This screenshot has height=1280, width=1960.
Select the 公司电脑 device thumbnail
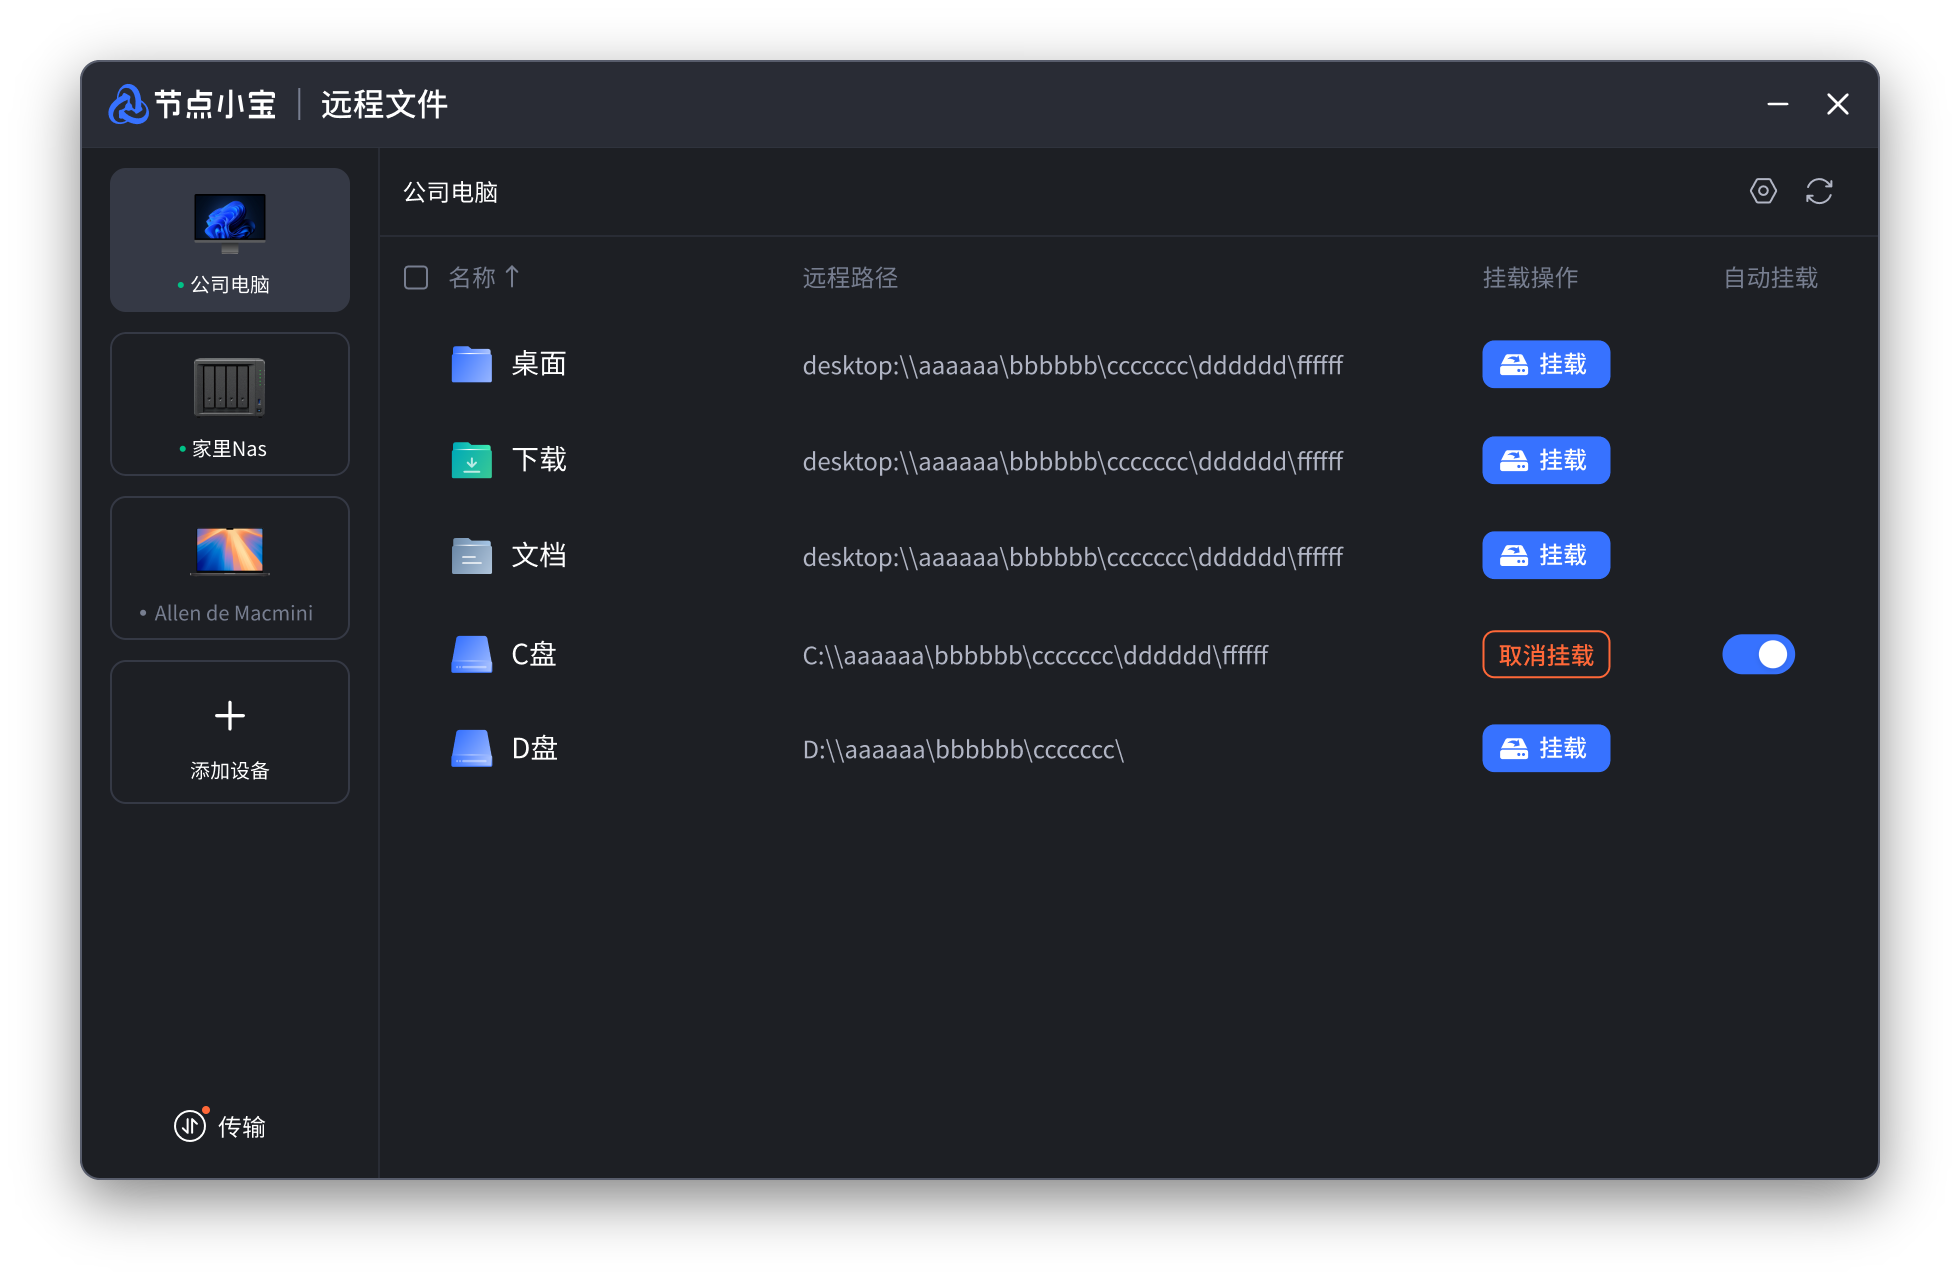230,222
